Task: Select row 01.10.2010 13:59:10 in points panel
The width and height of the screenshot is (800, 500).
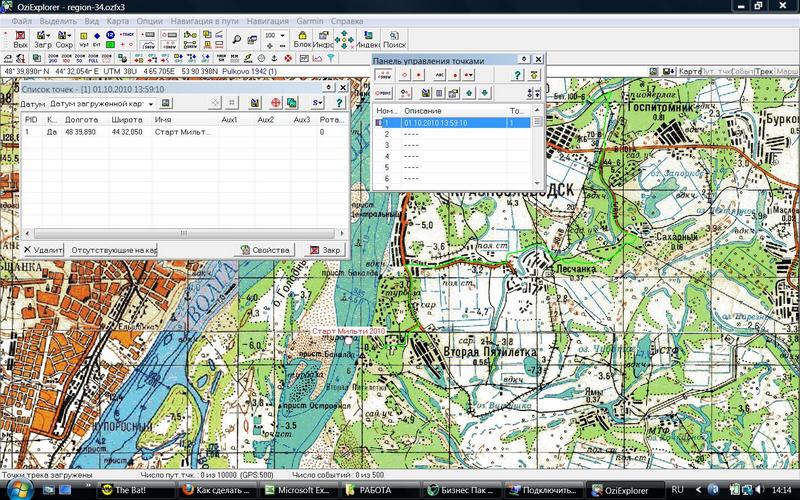Action: coord(452,123)
